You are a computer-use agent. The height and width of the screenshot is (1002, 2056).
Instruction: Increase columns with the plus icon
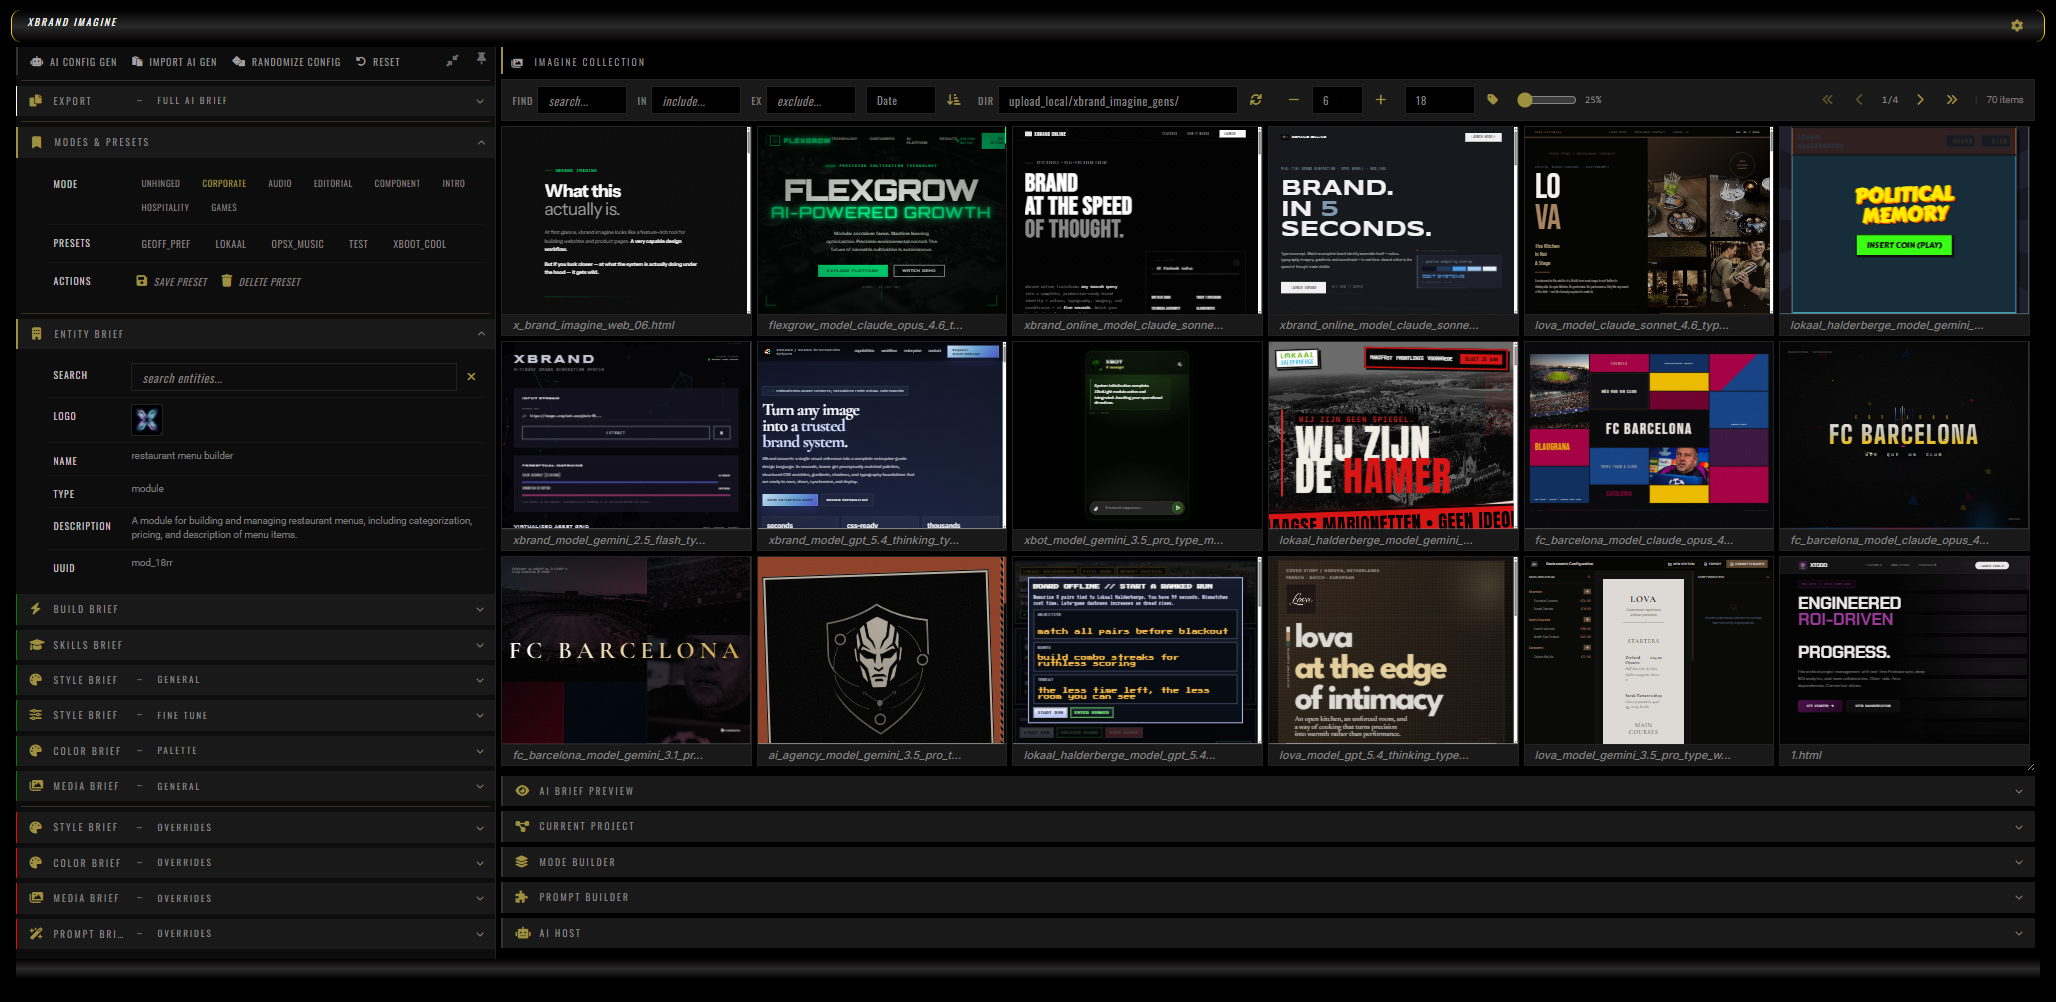click(x=1381, y=100)
